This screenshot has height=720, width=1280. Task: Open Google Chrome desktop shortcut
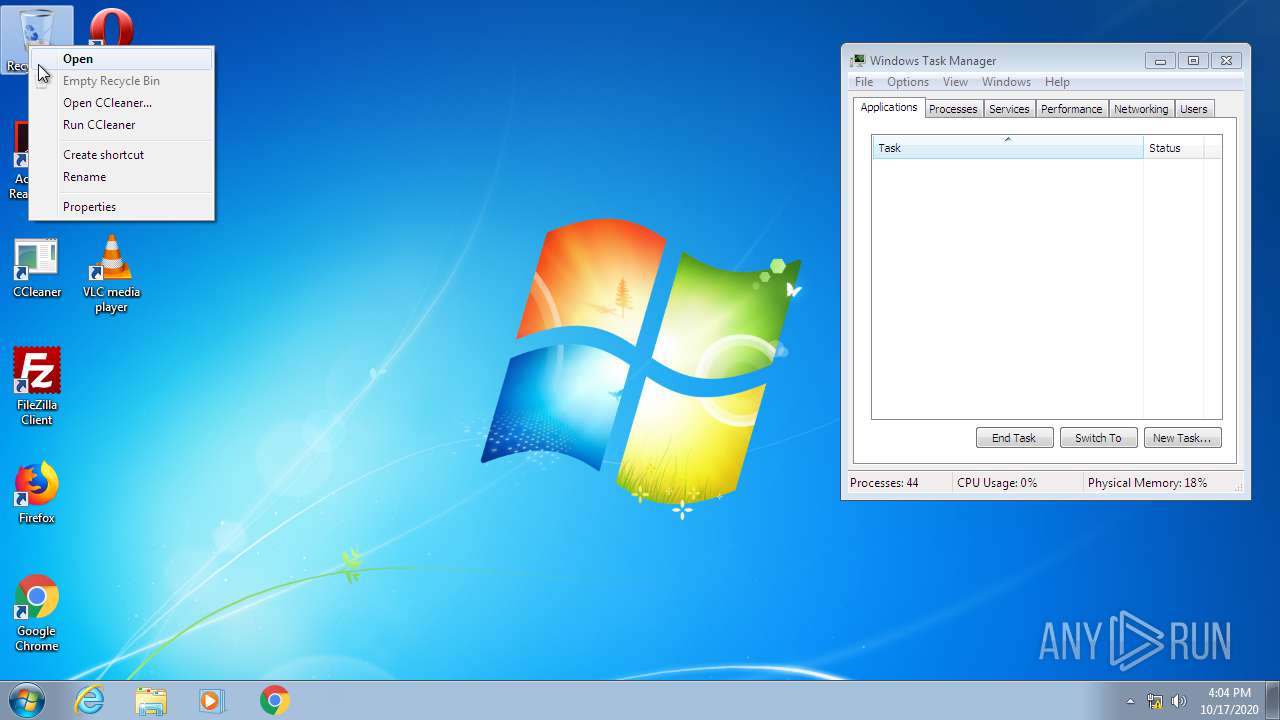37,613
